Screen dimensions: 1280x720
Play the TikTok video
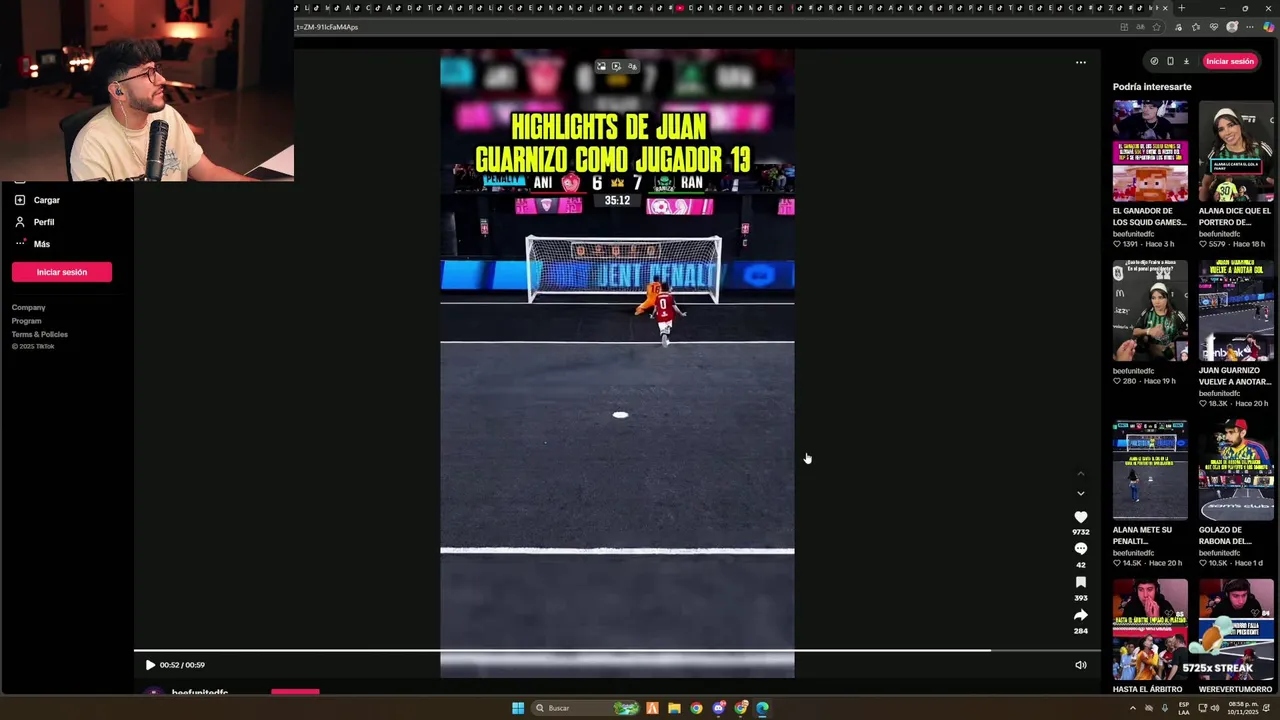[x=150, y=665]
